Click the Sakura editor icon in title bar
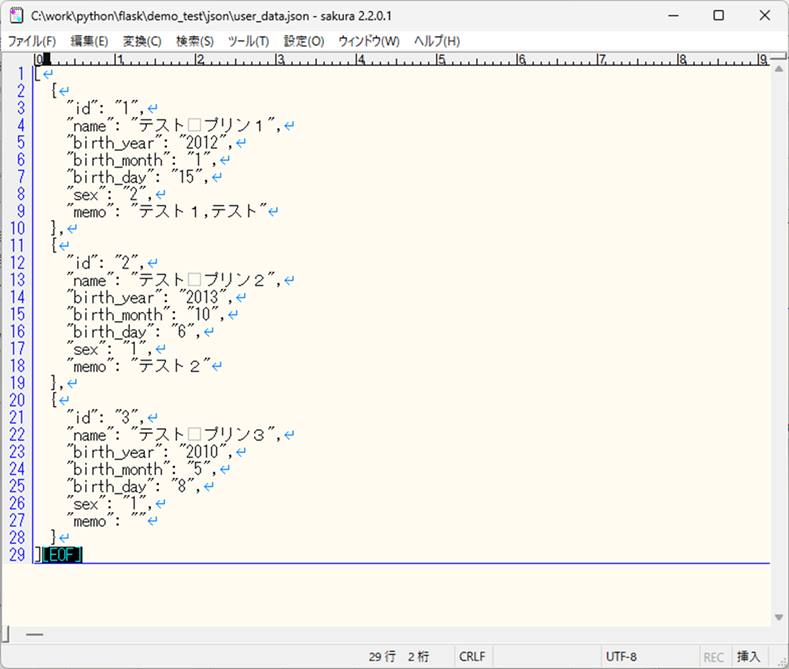789x669 pixels. point(17,16)
